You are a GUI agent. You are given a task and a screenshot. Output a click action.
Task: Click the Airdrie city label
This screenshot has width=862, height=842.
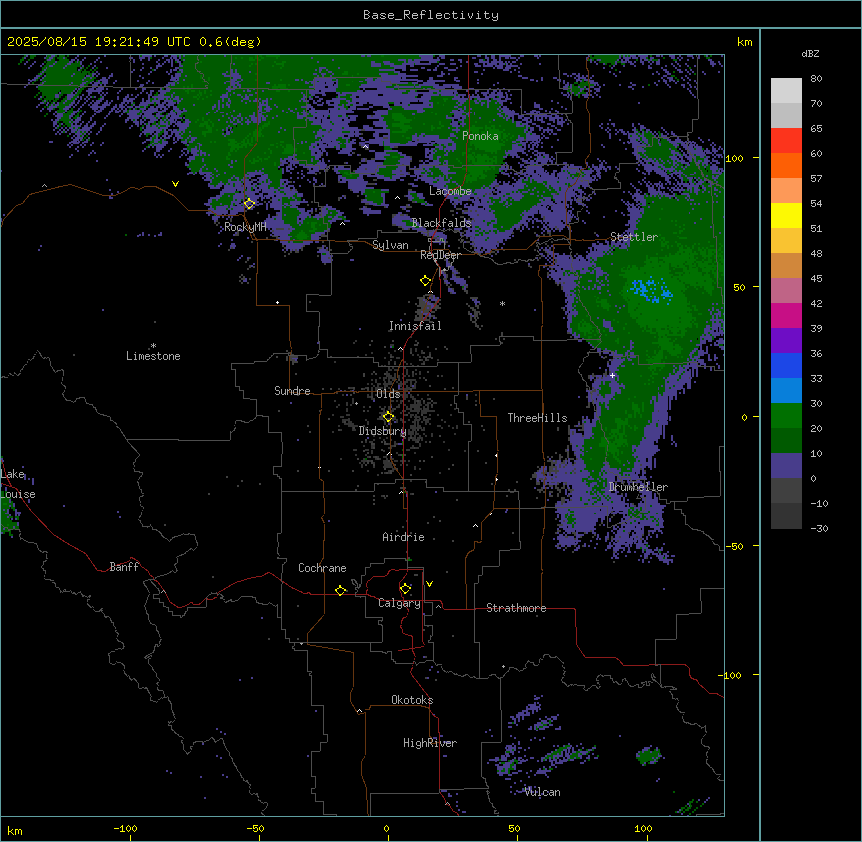tap(403, 537)
